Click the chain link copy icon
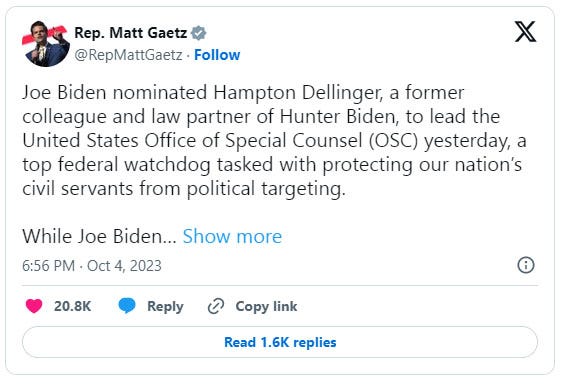Image resolution: width=561 pixels, height=385 pixels. [216, 306]
